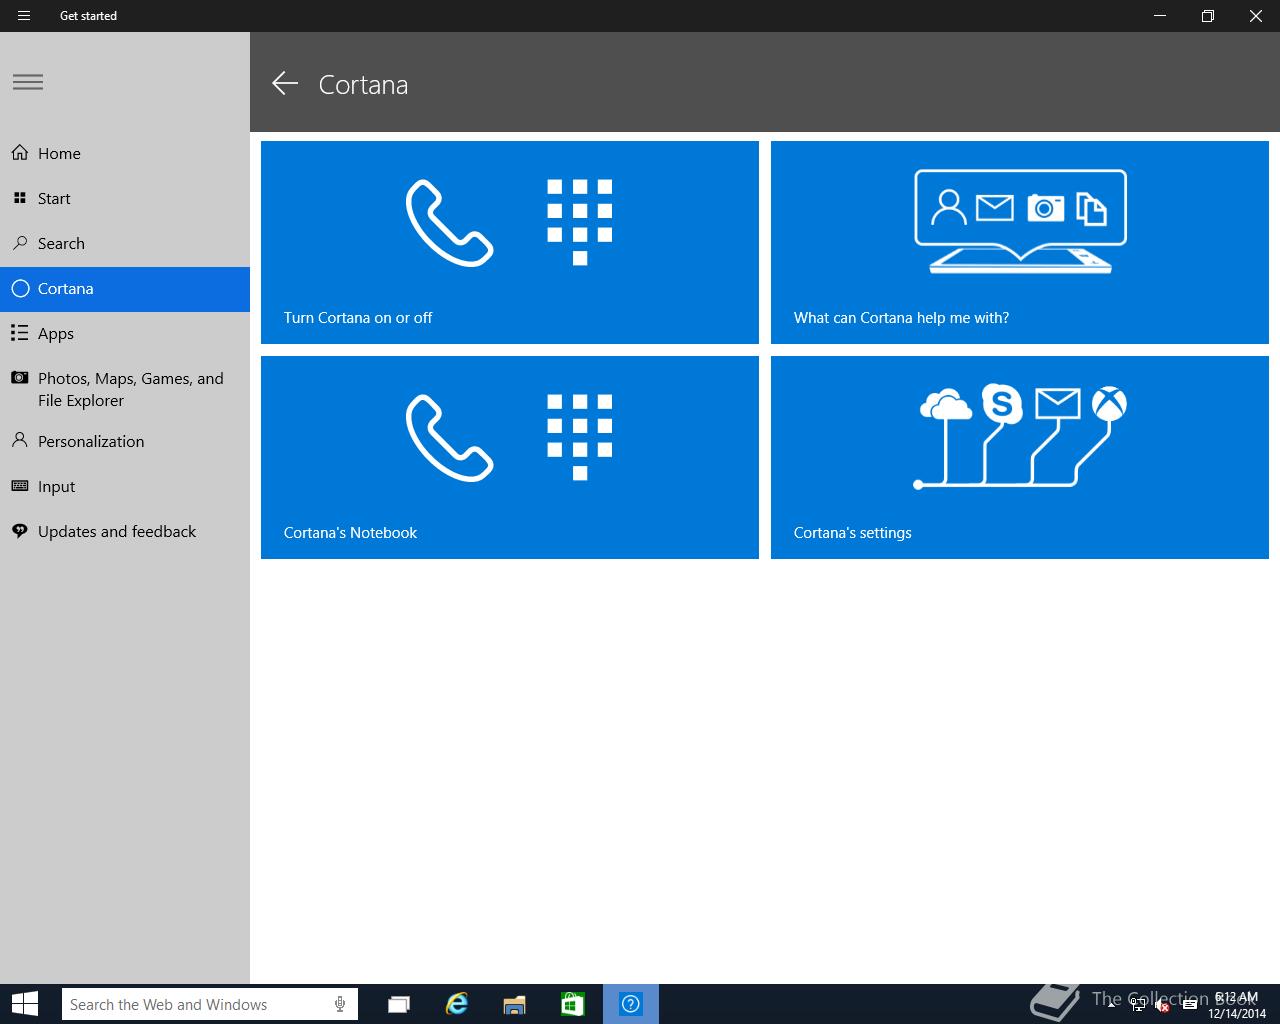Open the Apps section
The width and height of the screenshot is (1280, 1024).
point(125,334)
